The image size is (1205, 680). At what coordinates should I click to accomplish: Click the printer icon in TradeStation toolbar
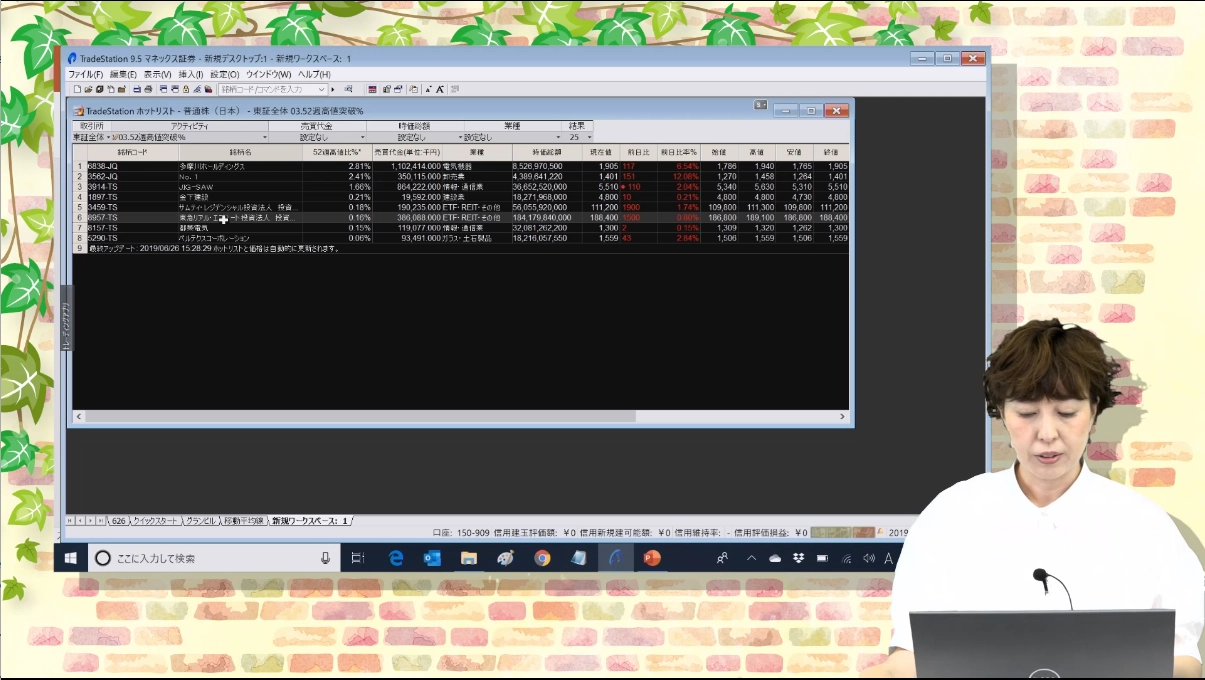[148, 89]
